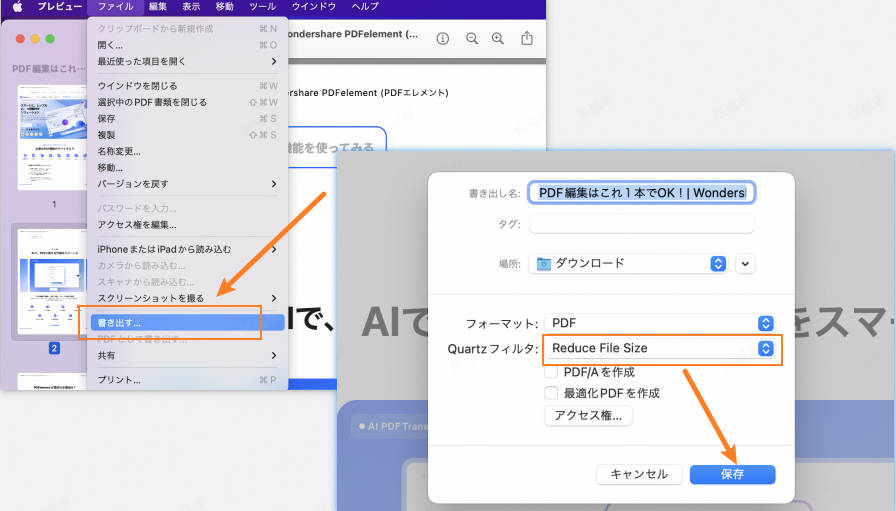Screen dimensions: 896x511
Task: Click the Downloads folder icon in the location field
Action: point(543,264)
